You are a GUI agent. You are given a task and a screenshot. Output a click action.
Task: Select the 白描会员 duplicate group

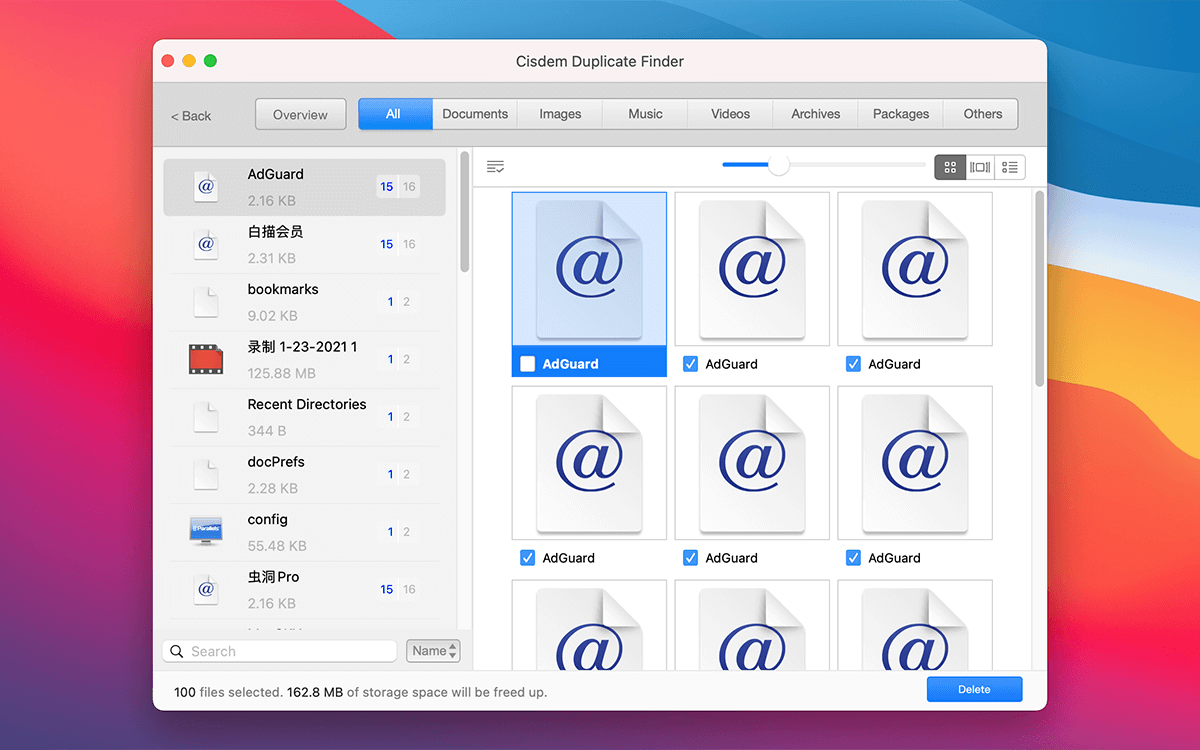tap(304, 245)
